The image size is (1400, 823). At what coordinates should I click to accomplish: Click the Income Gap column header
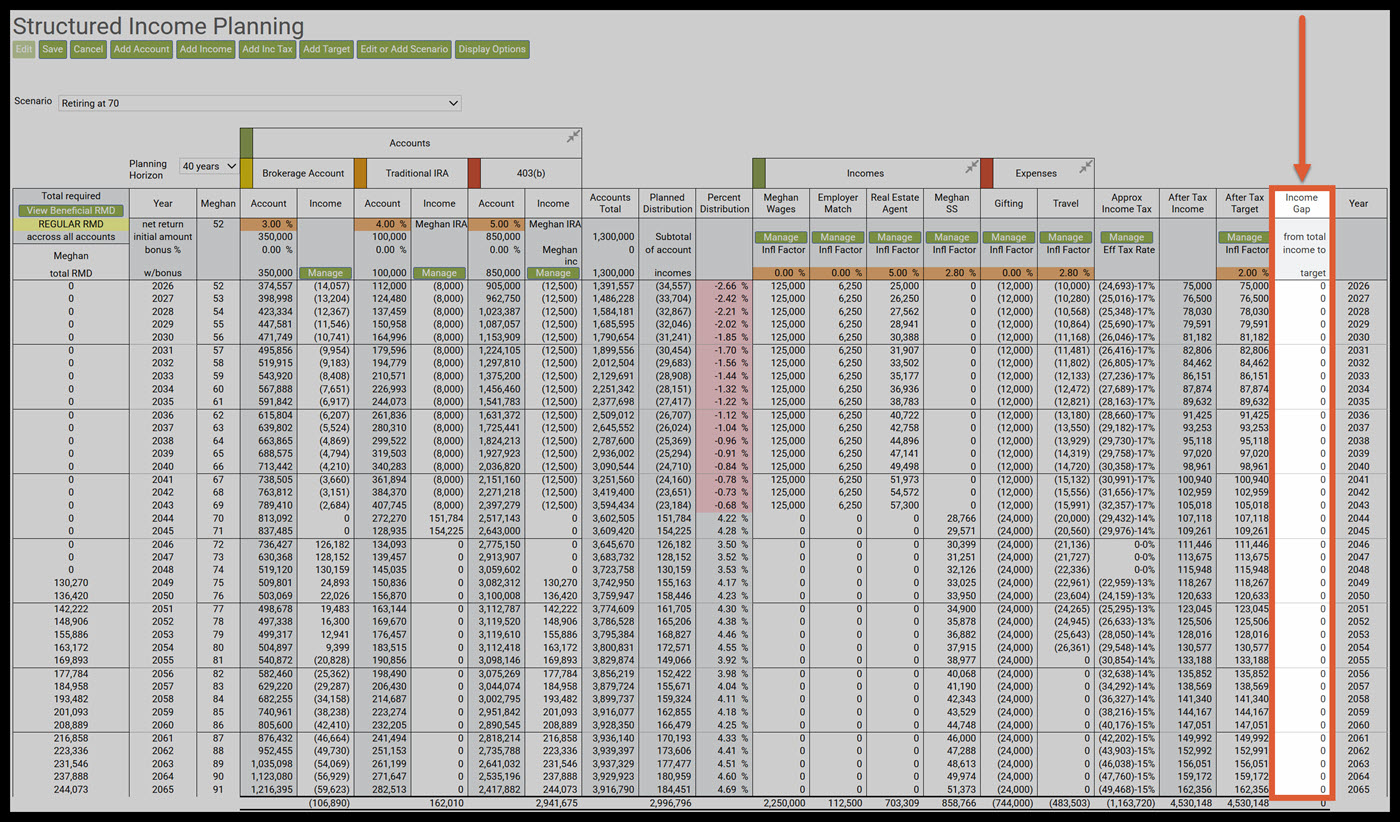pos(1302,203)
